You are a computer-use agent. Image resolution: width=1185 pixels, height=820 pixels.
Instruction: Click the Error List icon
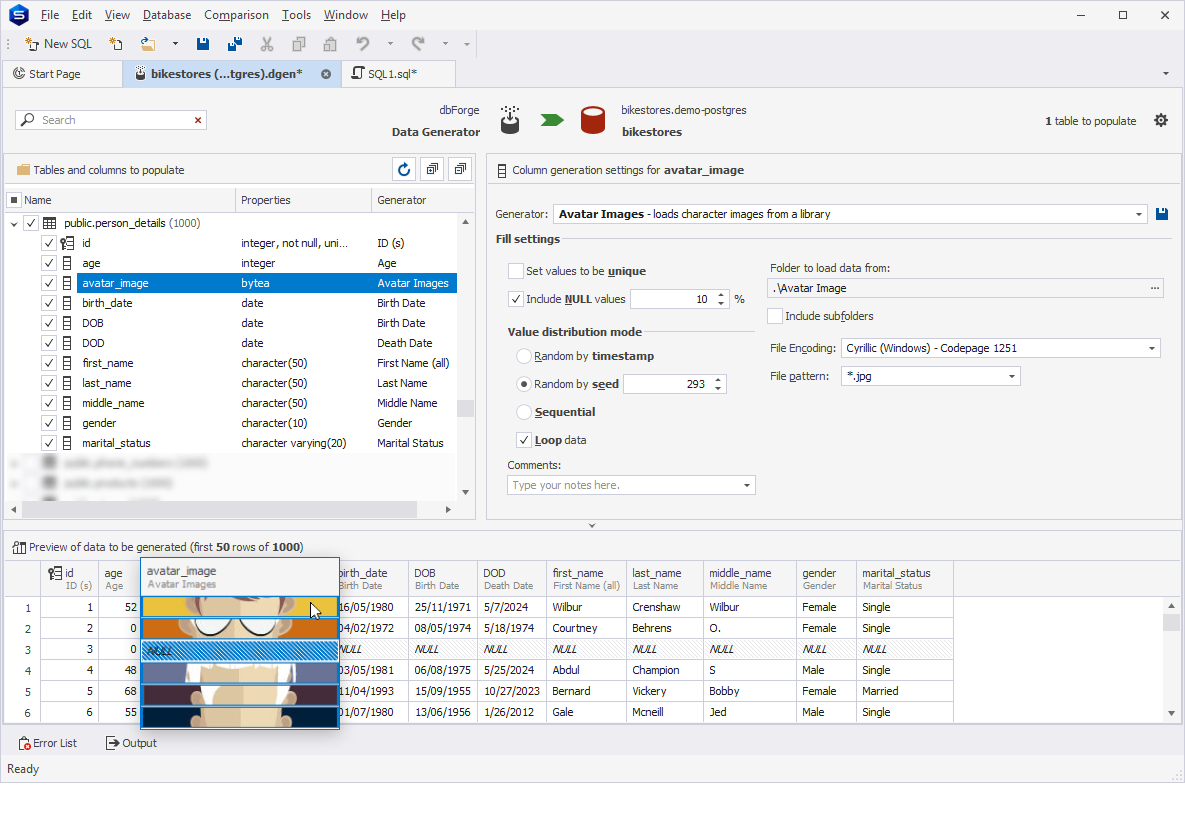[25, 744]
